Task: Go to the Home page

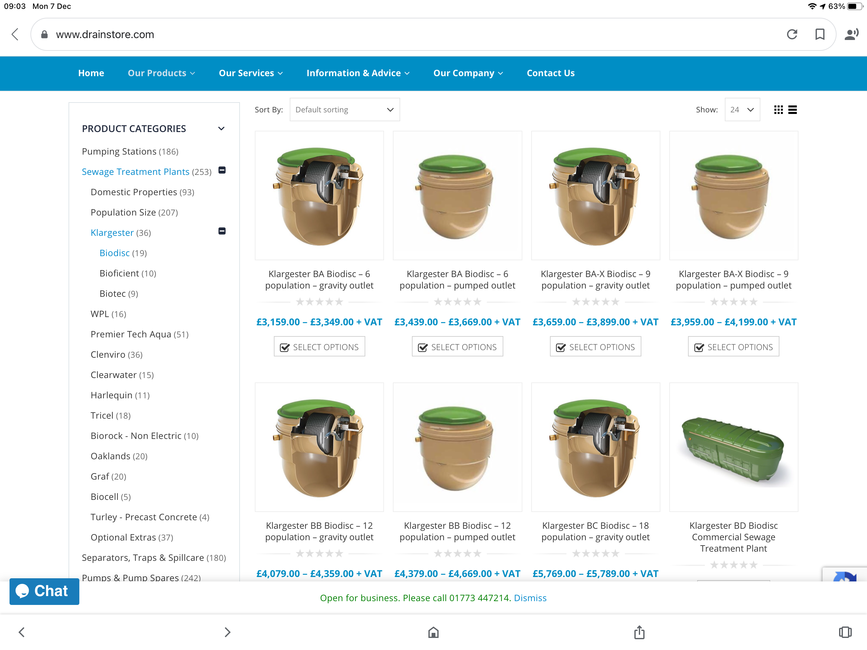Action: (x=91, y=73)
